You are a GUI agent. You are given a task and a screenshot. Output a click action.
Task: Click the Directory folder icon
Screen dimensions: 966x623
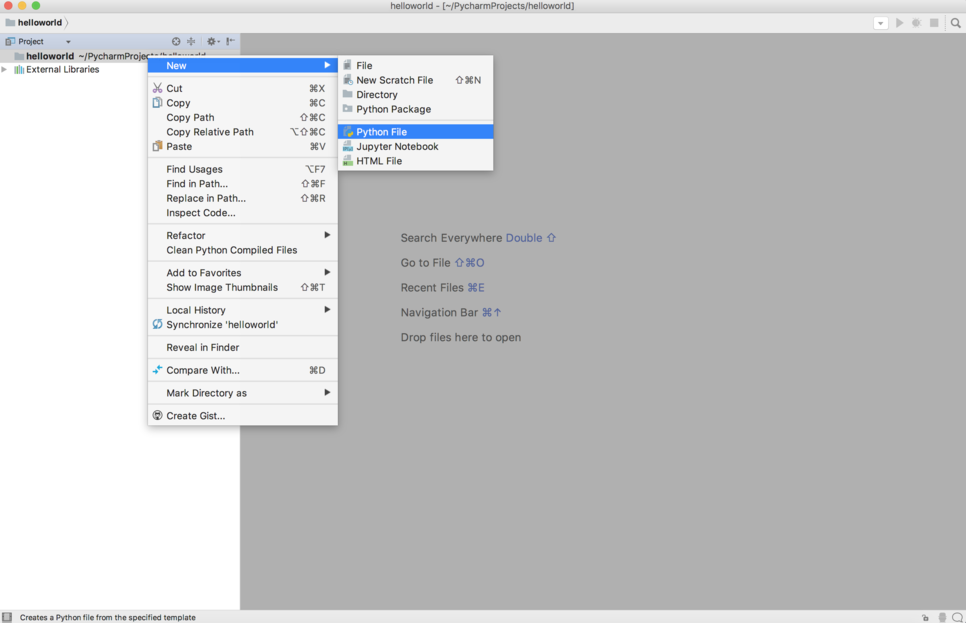click(348, 94)
